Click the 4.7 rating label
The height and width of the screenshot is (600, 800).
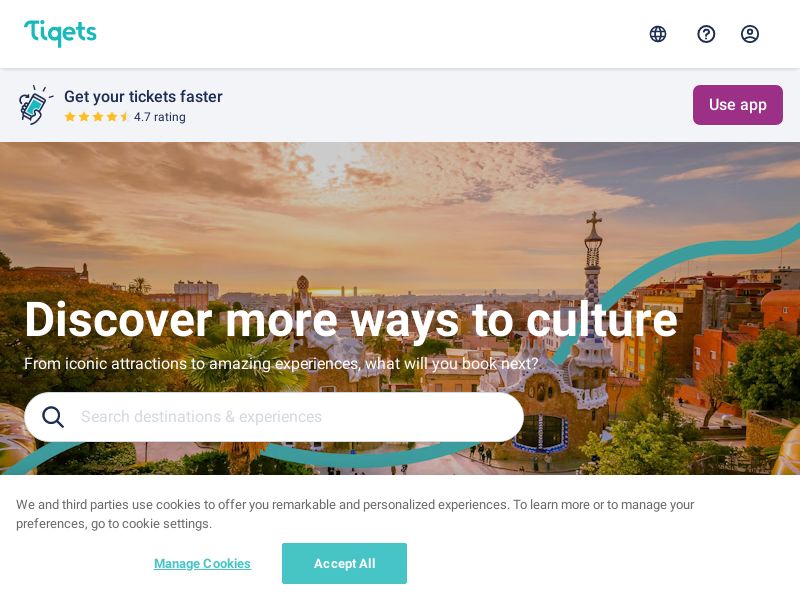160,117
